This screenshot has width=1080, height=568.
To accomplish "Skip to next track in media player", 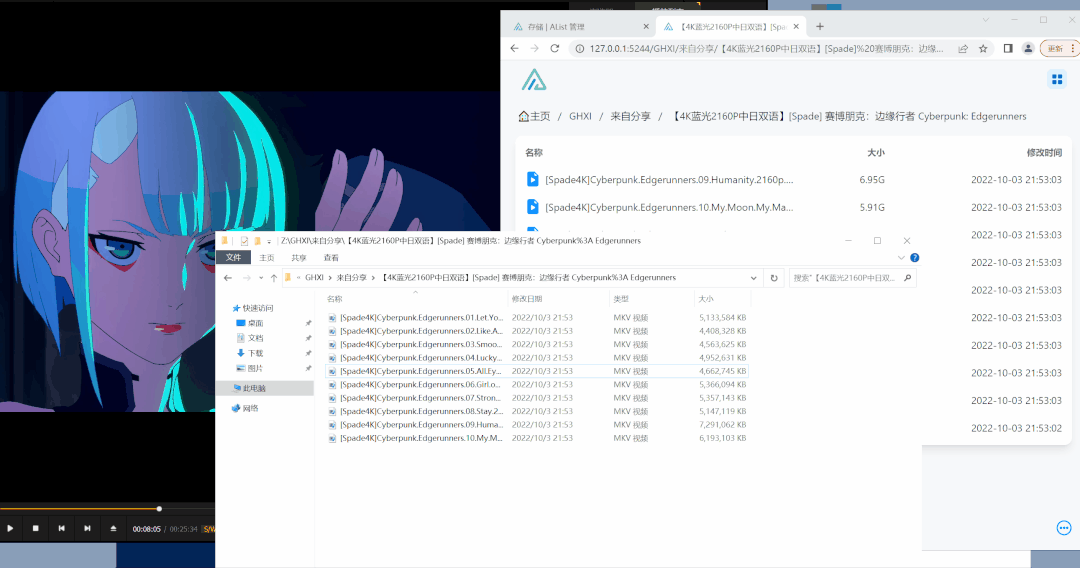I will (87, 529).
